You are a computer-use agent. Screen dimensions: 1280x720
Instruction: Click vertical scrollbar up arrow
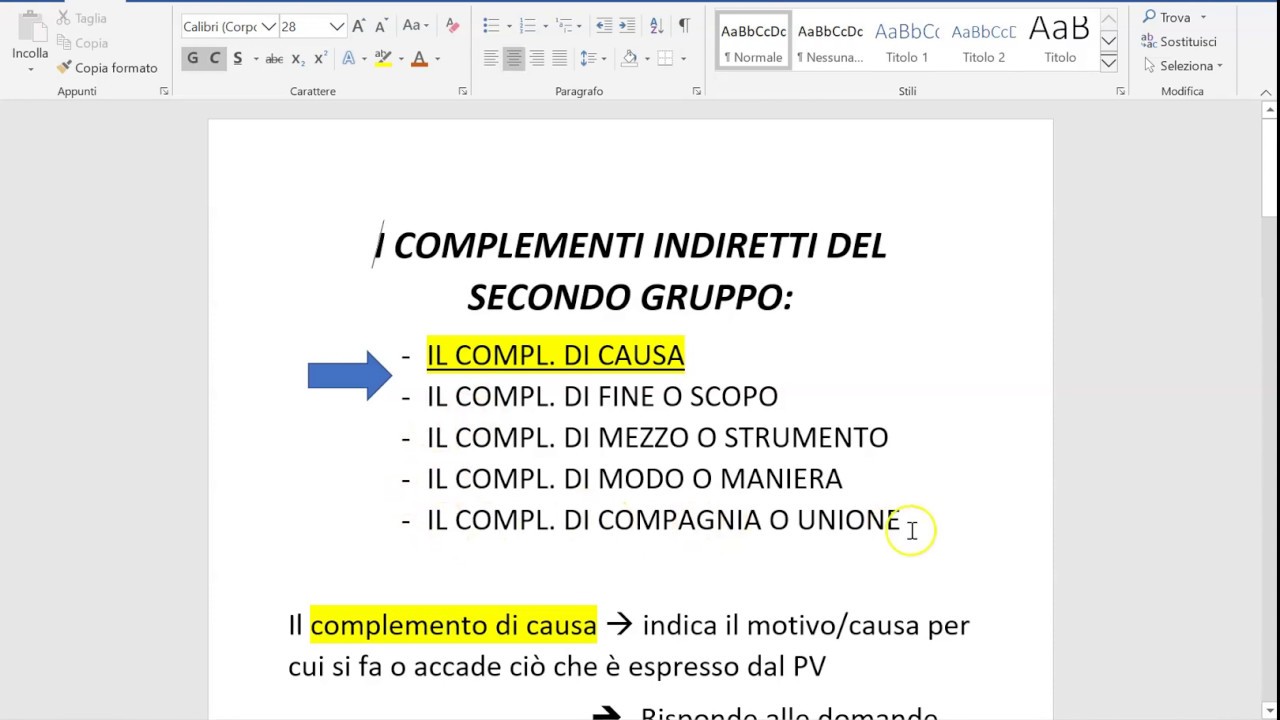pyautogui.click(x=1270, y=109)
